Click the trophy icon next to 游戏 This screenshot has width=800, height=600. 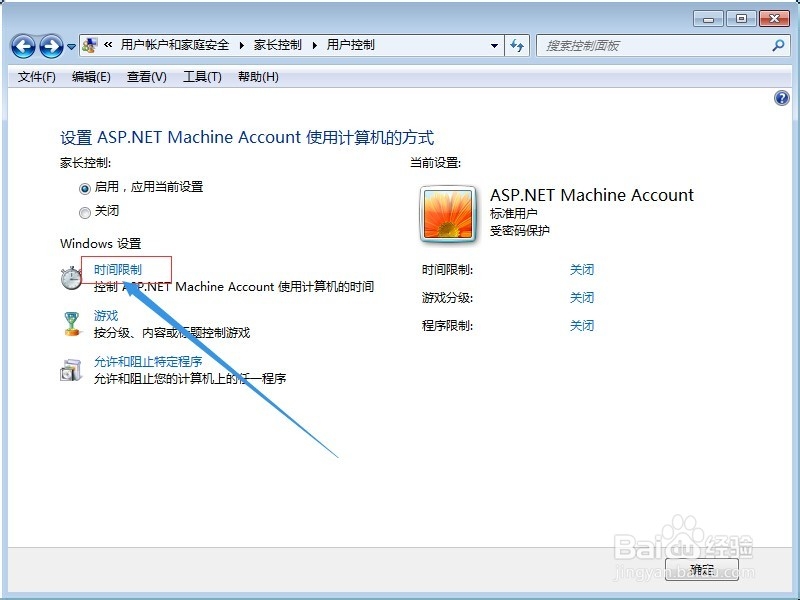(71, 323)
